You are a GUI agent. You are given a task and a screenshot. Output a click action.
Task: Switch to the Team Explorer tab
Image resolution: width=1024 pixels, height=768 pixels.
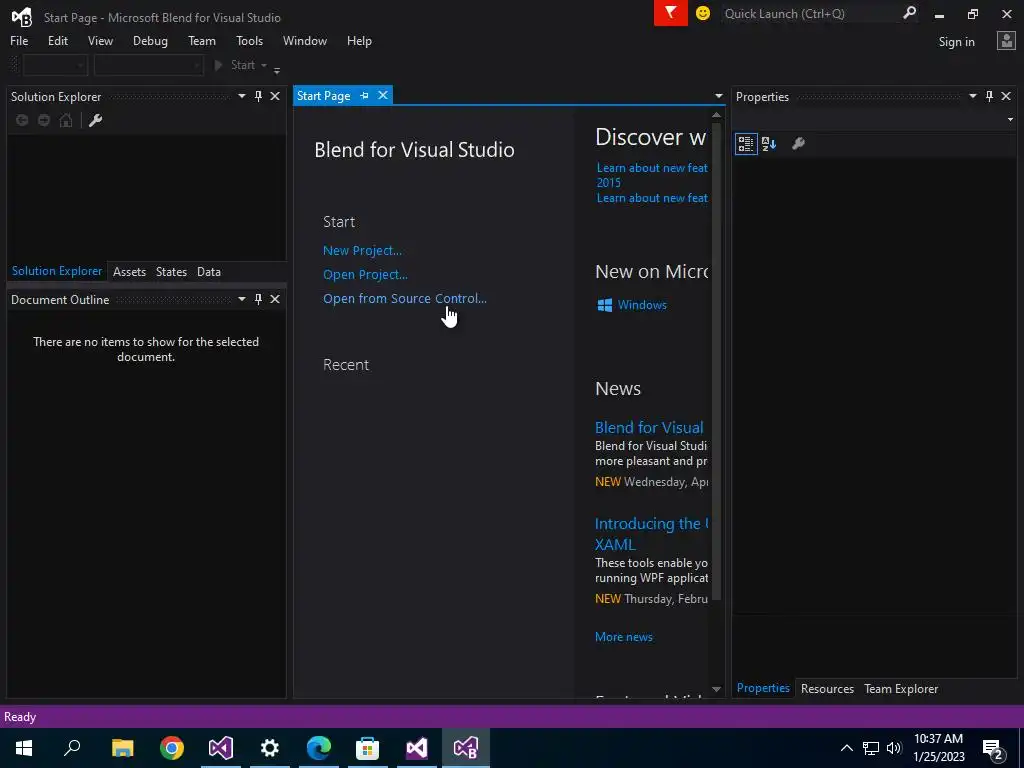901,689
